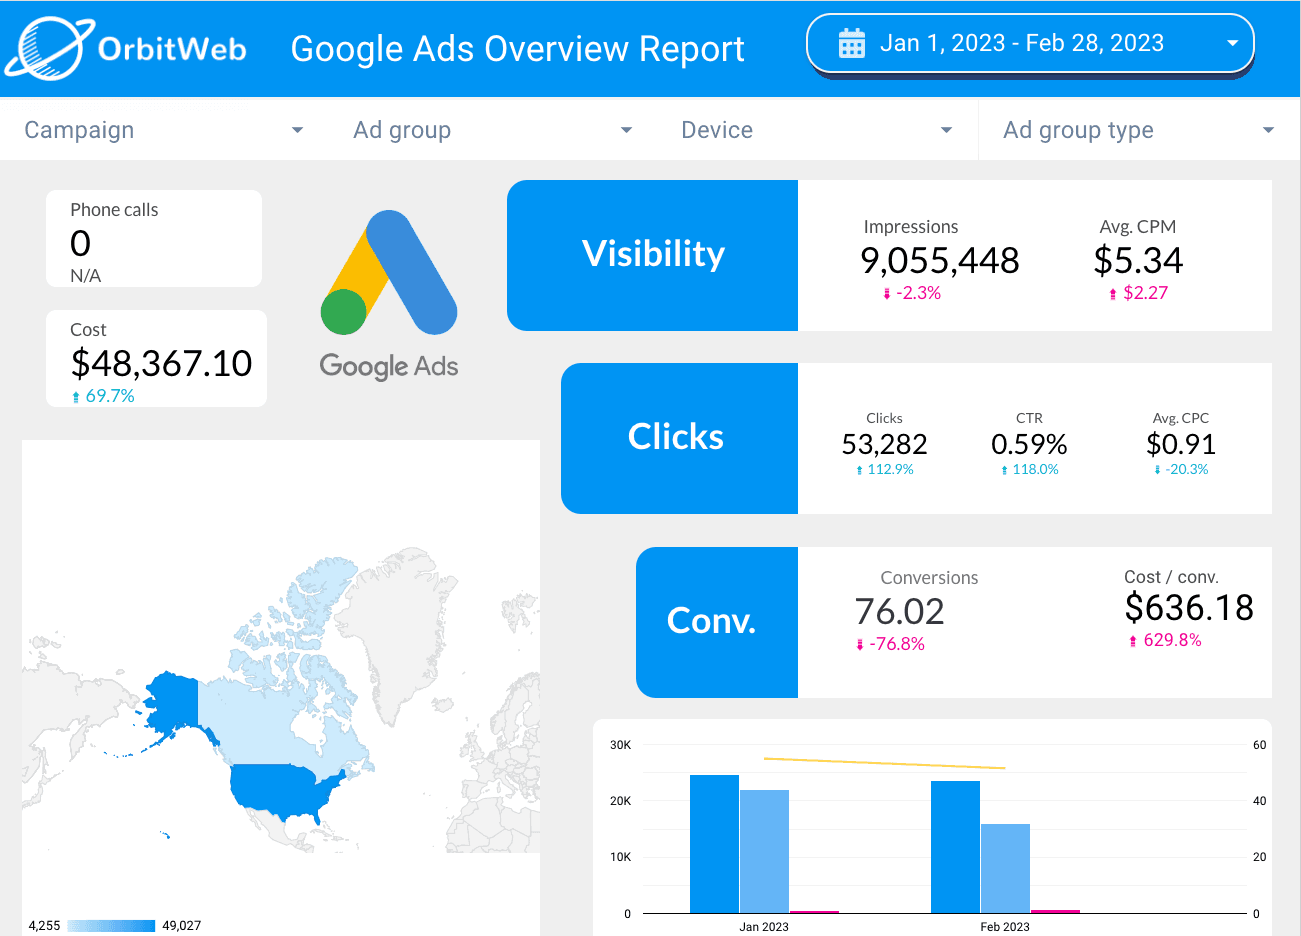
Task: Click the Impressions down-arrow change indicator
Action: click(887, 294)
